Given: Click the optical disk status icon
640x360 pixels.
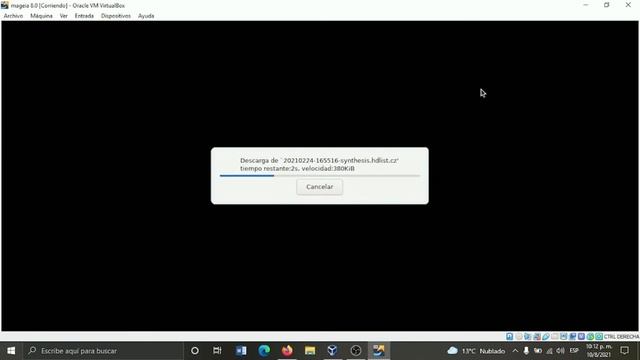Looking at the screenshot, I should 519,336.
